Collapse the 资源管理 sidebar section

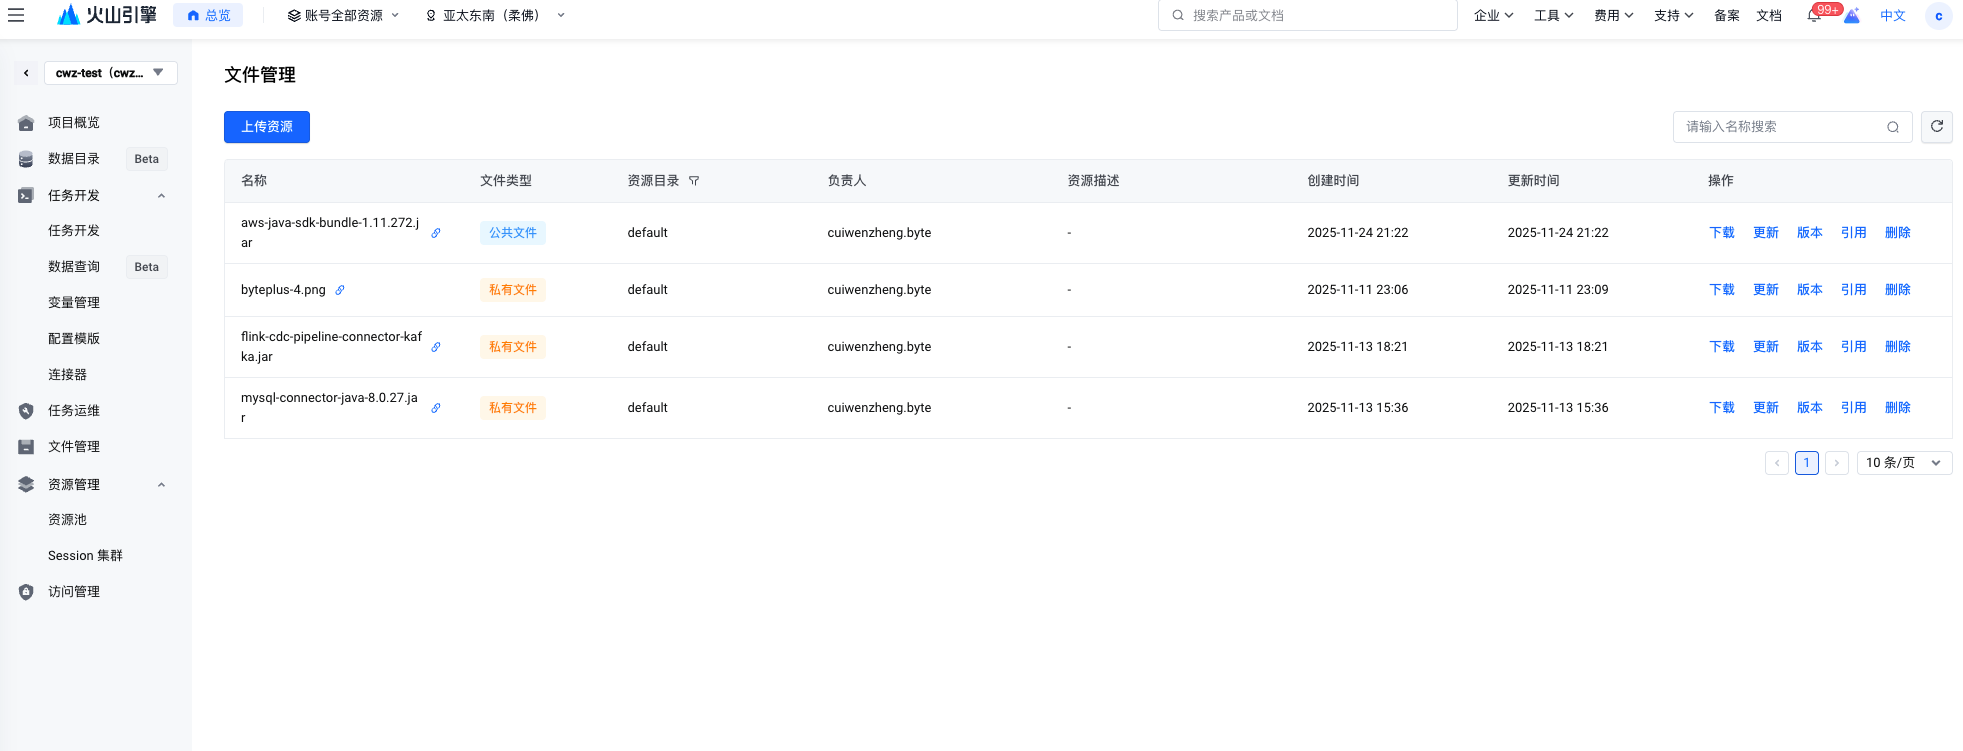(x=161, y=485)
